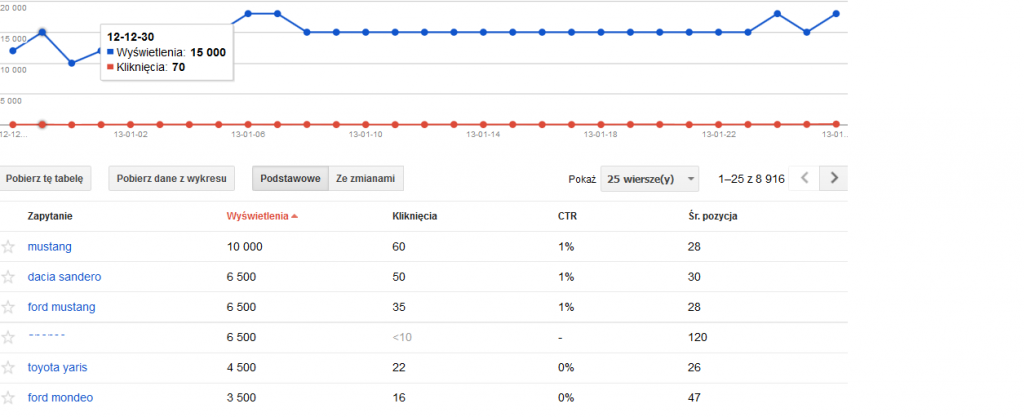This screenshot has width=1024, height=417.
Task: Switch to Podstawowe view
Action: [290, 180]
